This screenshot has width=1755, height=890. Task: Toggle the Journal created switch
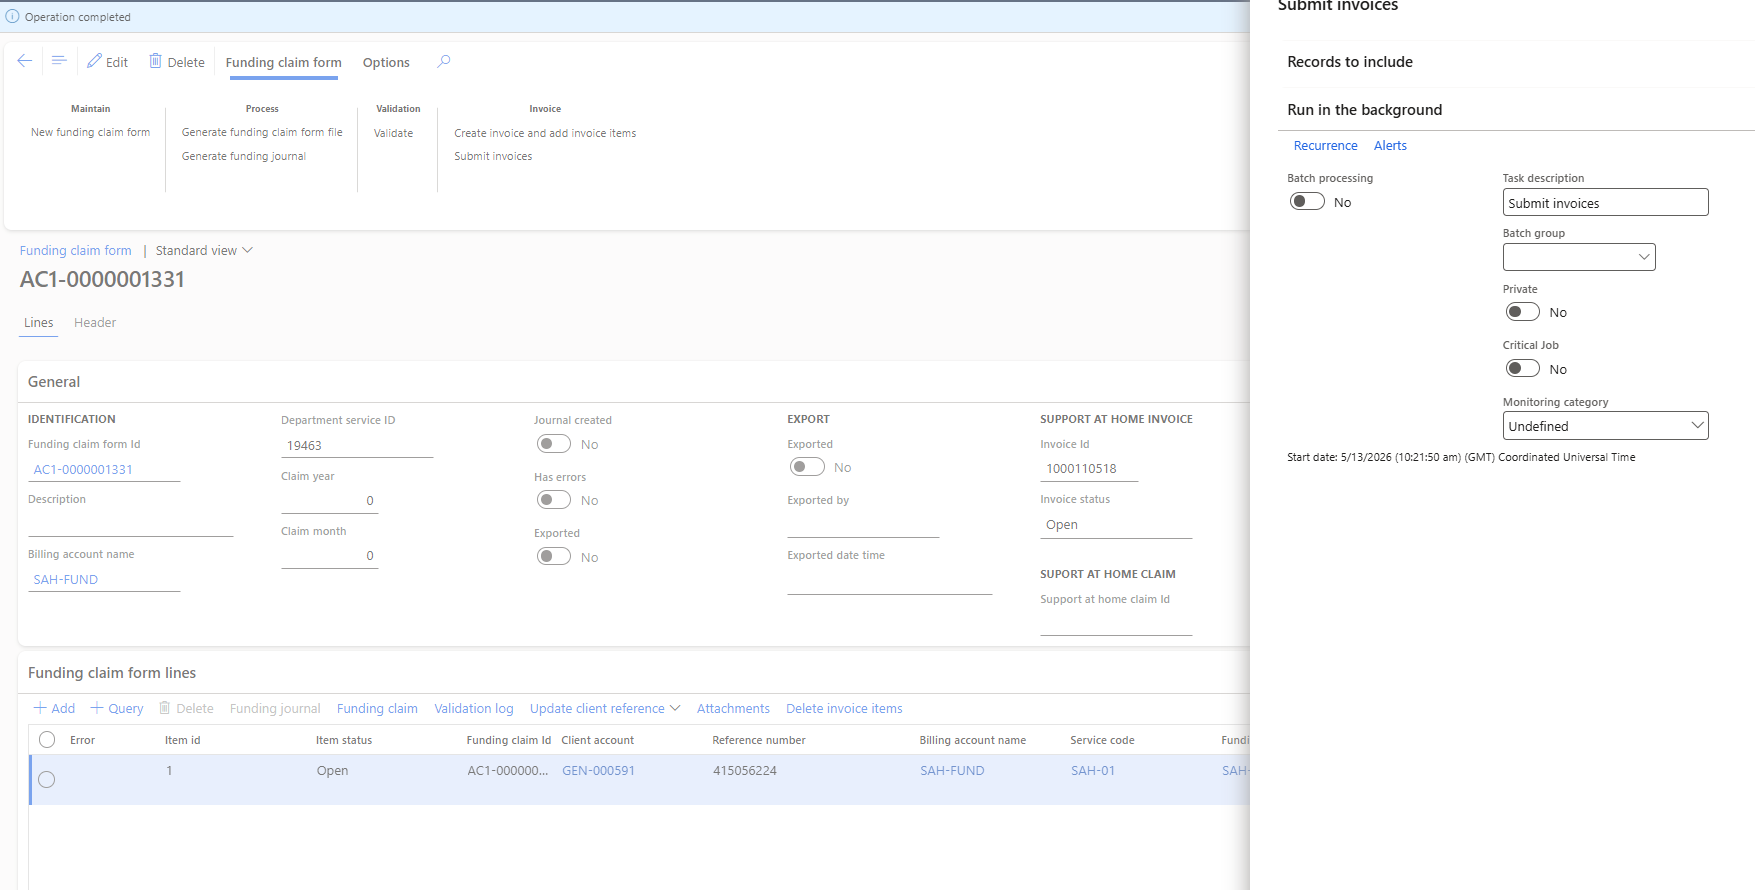[x=554, y=444]
